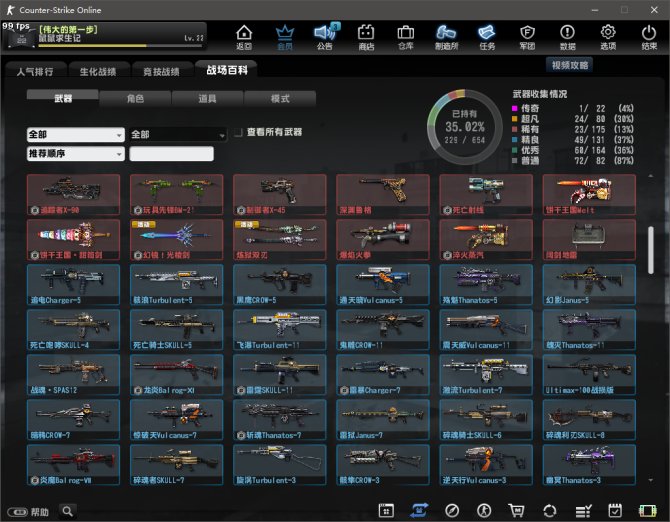Screen dimensions: 670x522
Task: Click the weapon list scrollbar thumb
Action: coord(650,250)
